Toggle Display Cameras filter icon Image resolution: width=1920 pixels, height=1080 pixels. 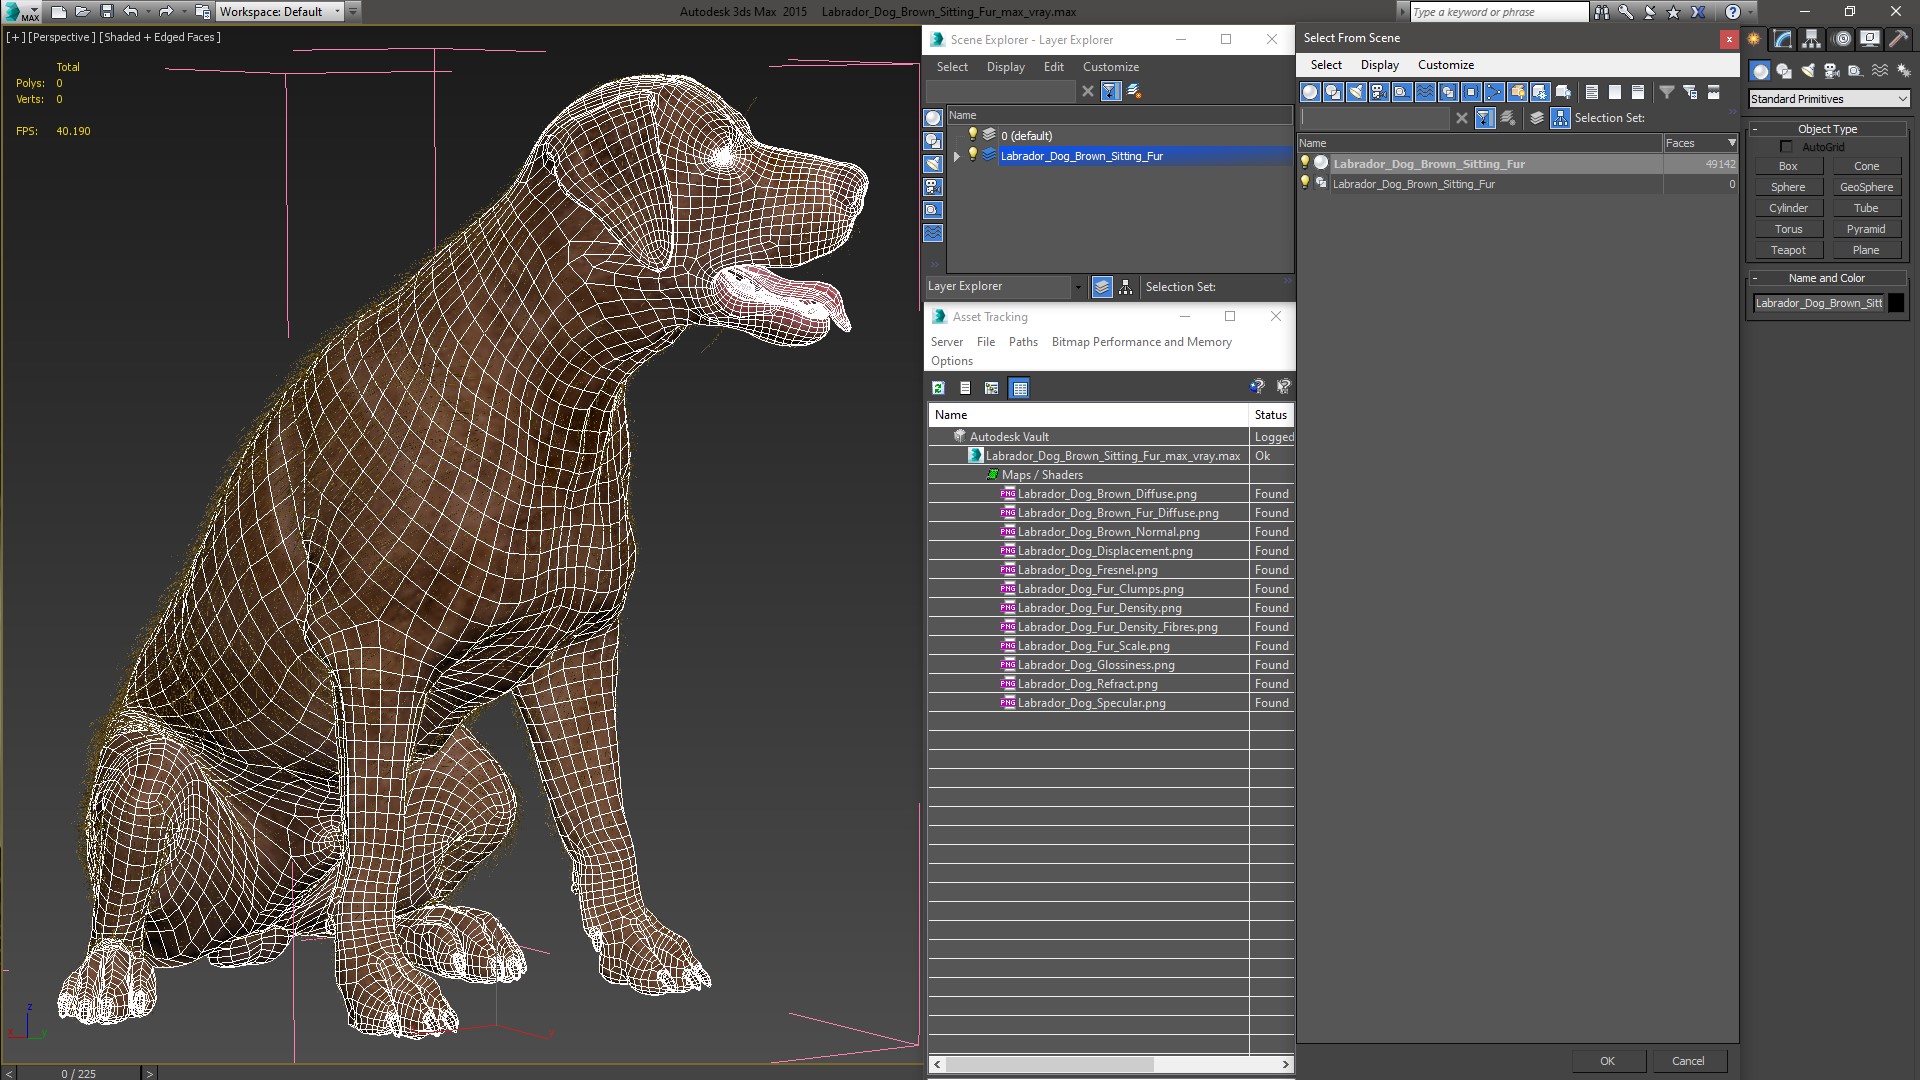click(1379, 92)
